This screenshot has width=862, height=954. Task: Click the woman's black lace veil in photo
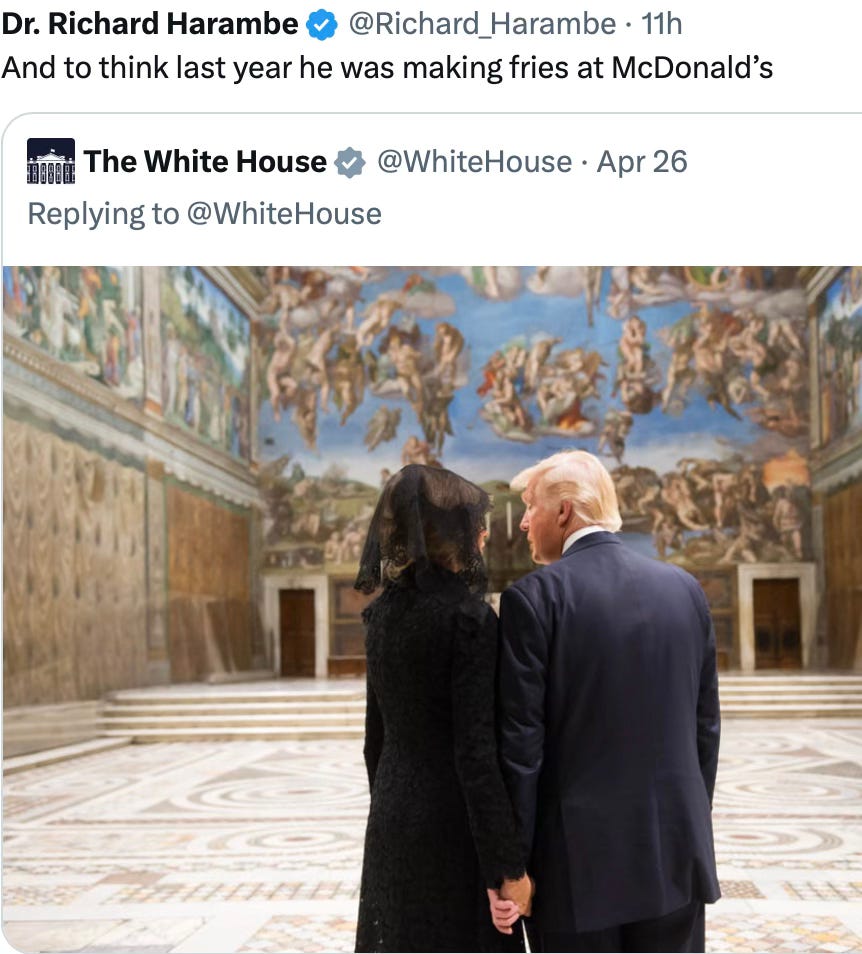423,527
